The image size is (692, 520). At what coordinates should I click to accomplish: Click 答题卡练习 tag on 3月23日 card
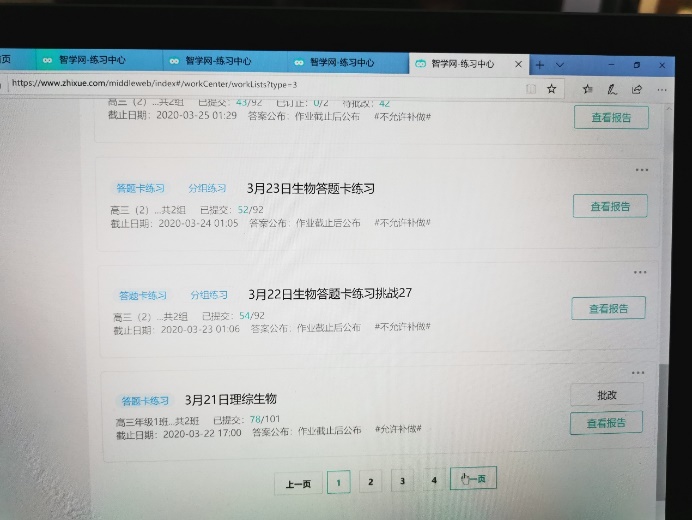click(x=140, y=188)
